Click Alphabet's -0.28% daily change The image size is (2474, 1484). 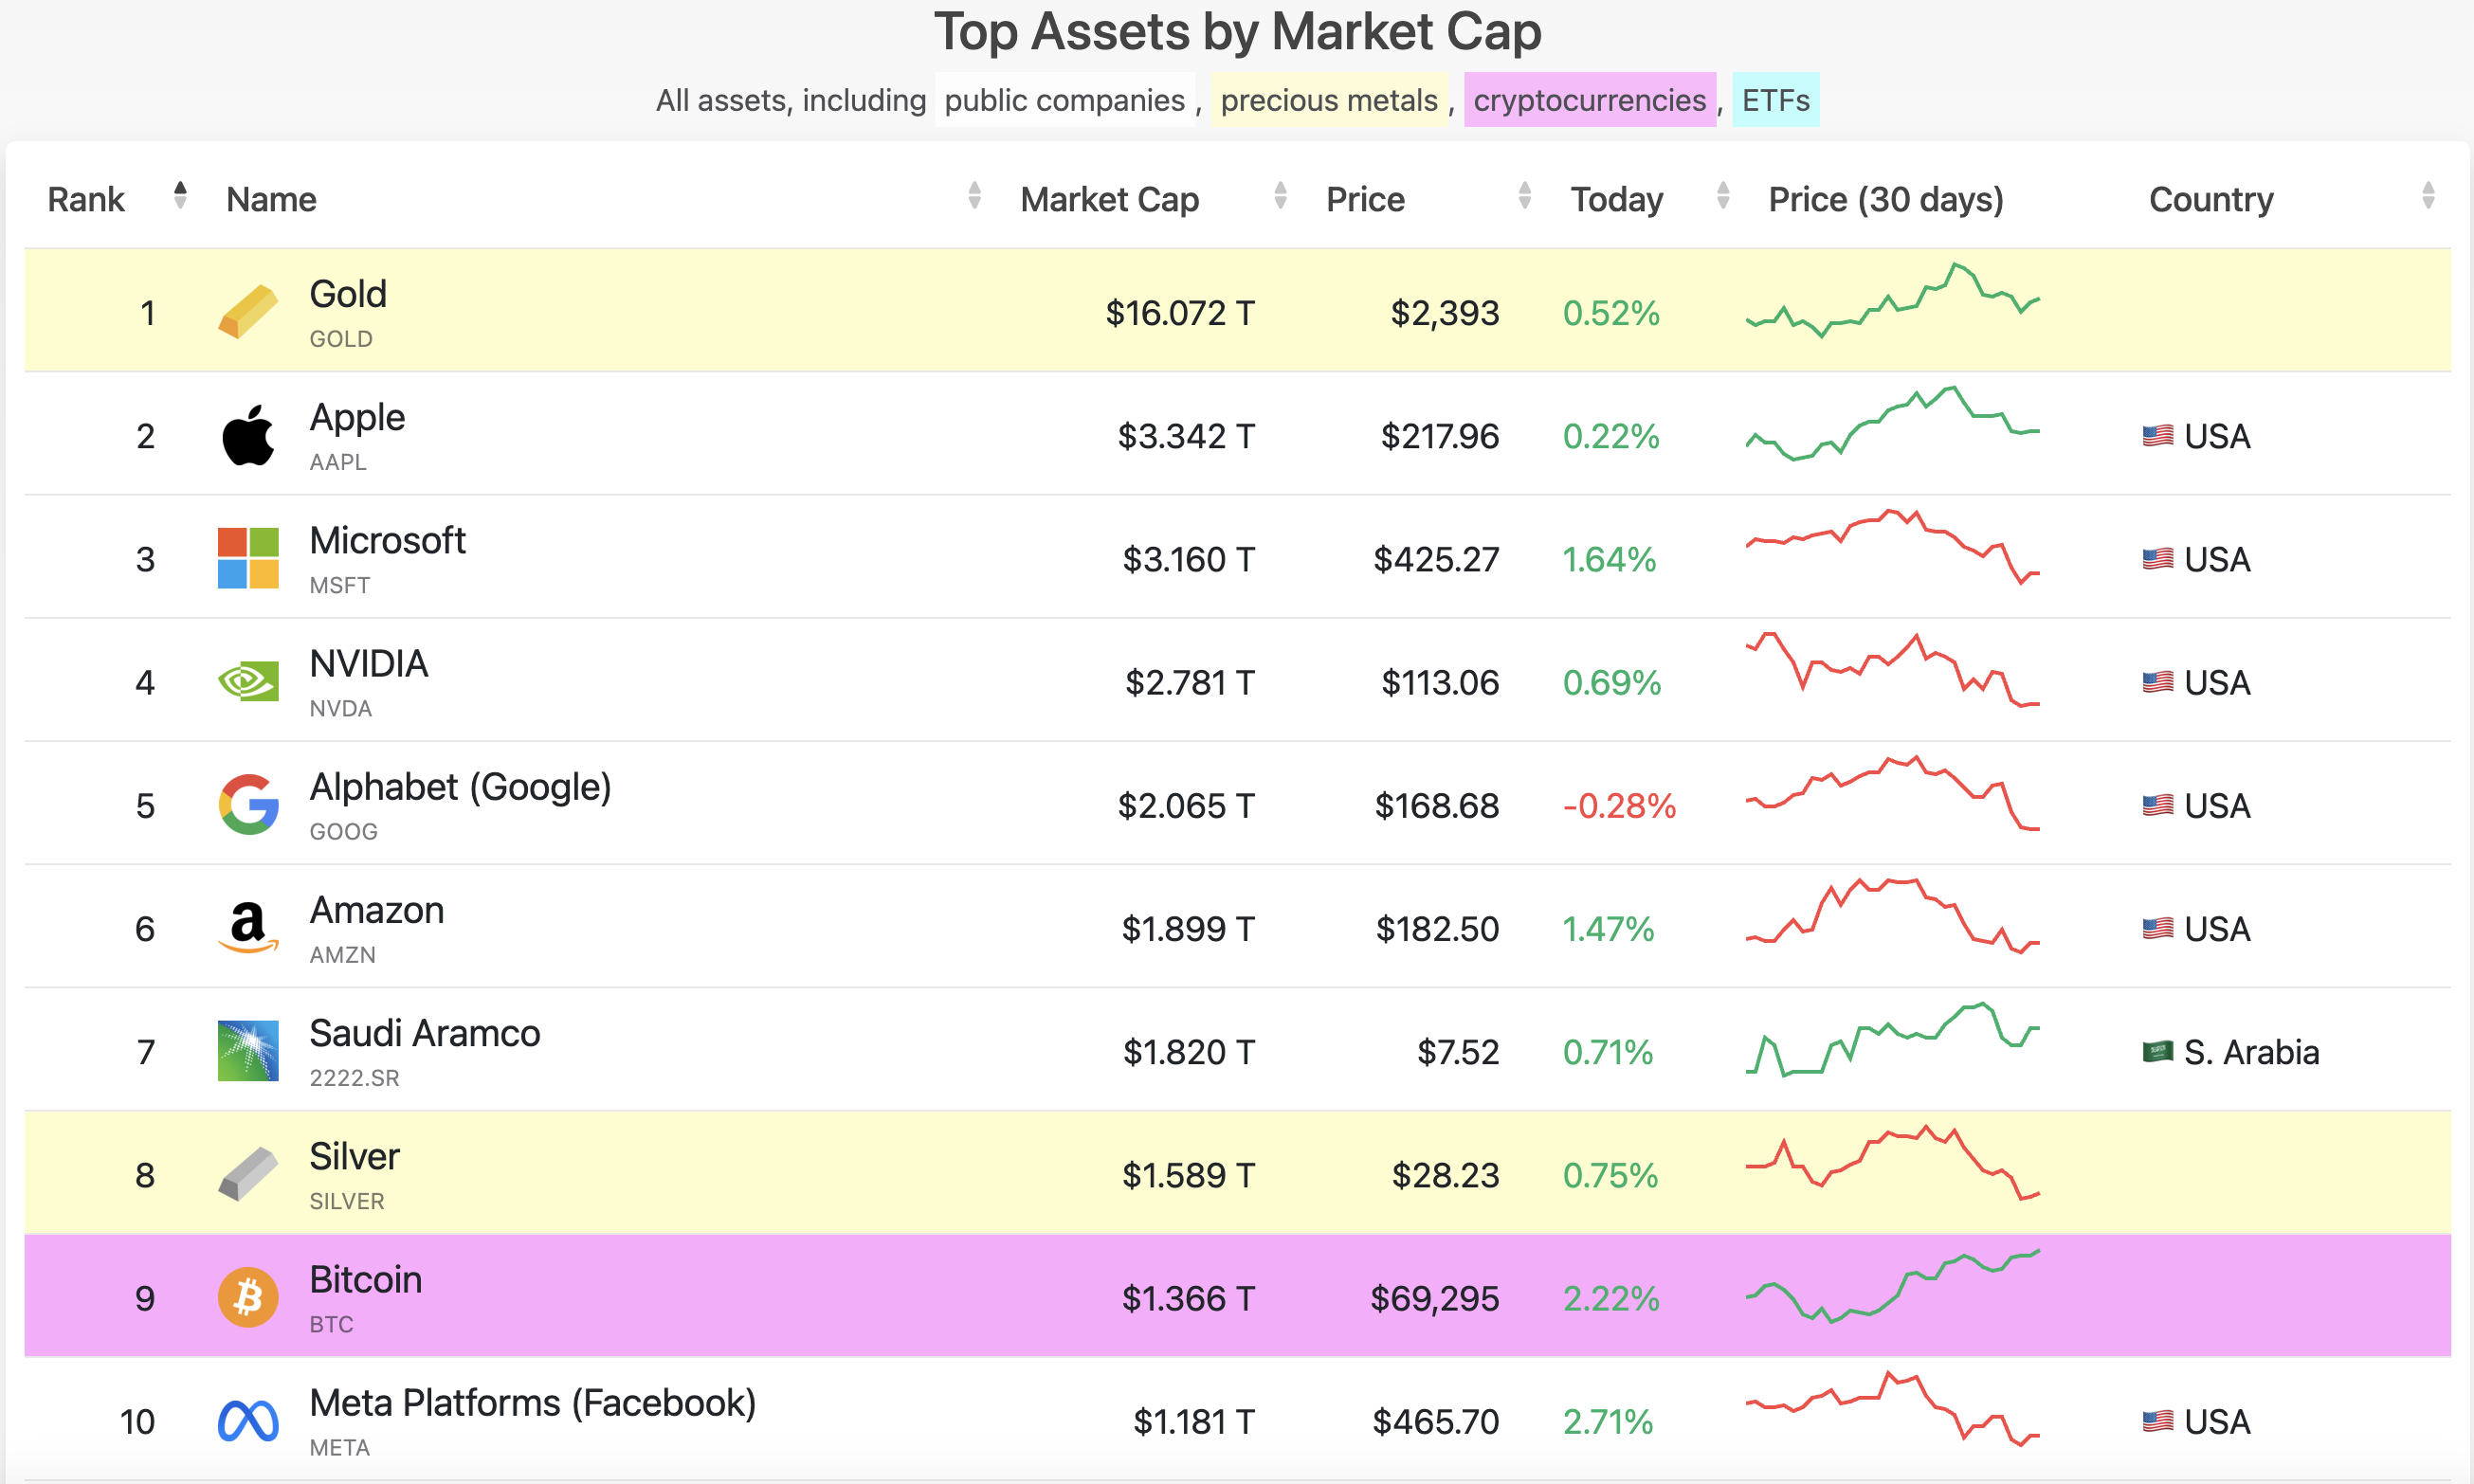(1620, 805)
